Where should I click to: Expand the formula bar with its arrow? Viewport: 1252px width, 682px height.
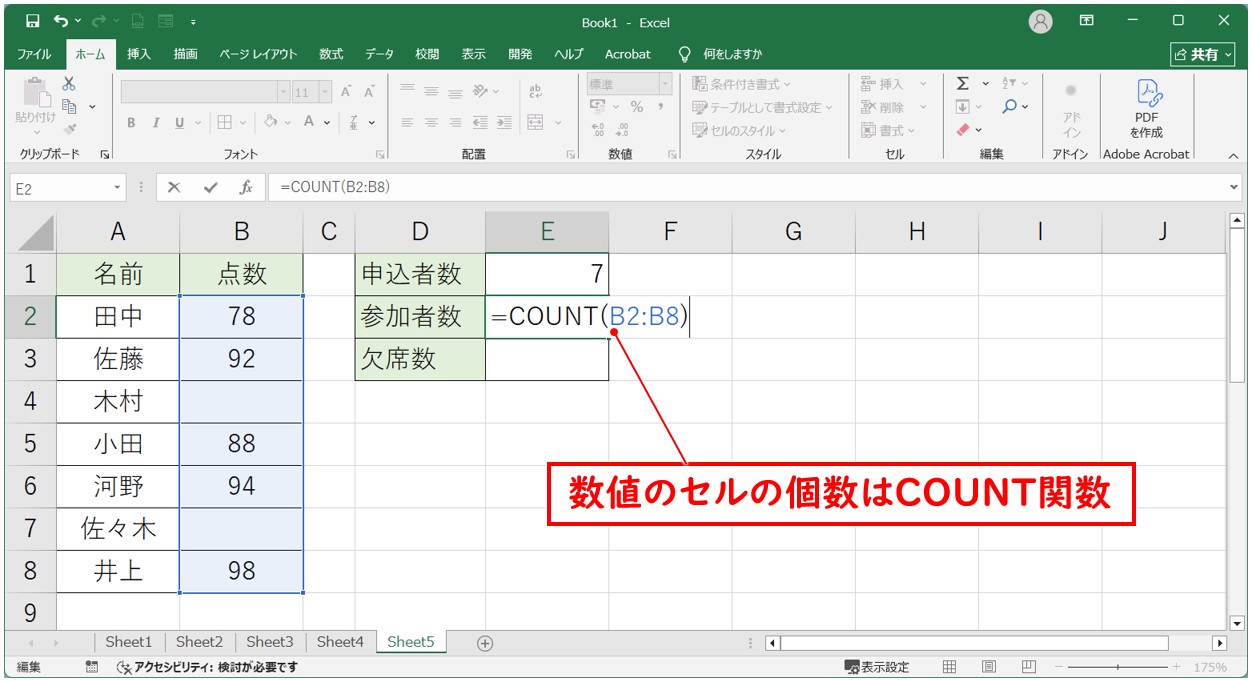tap(1233, 186)
